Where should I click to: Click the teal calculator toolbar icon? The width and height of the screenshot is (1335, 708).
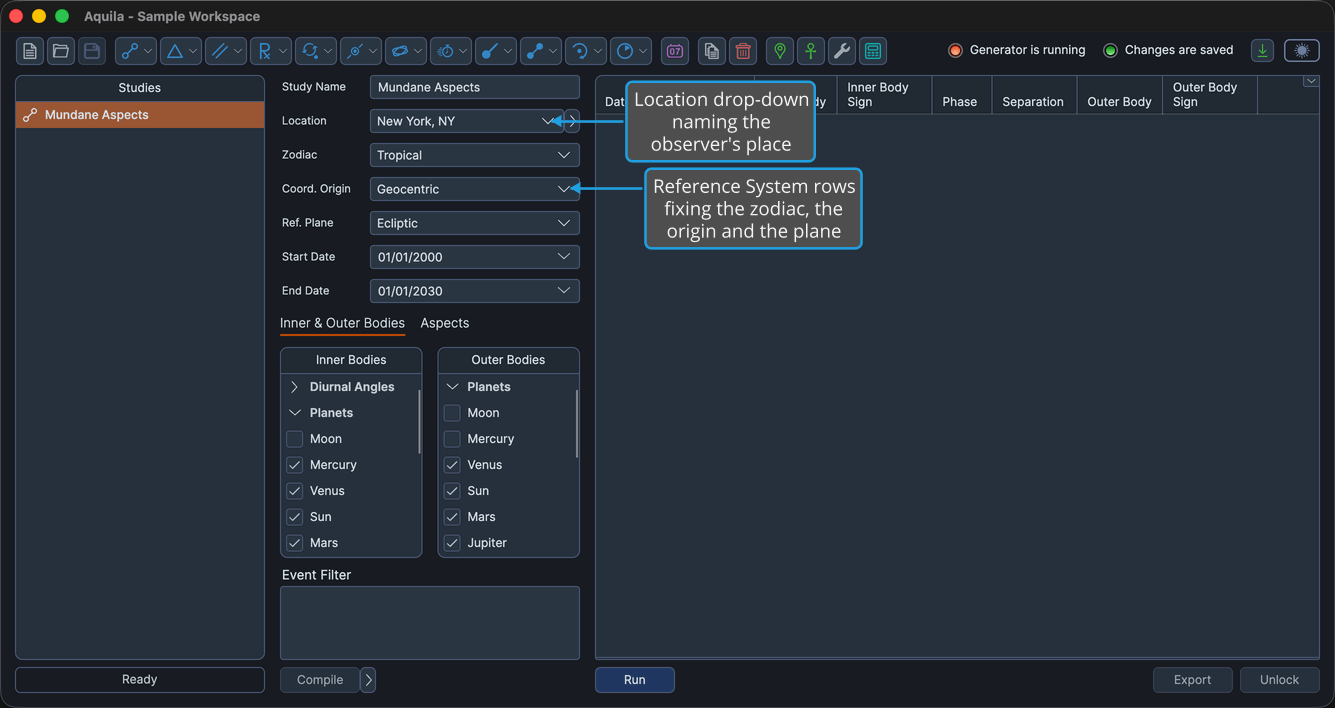click(x=873, y=51)
